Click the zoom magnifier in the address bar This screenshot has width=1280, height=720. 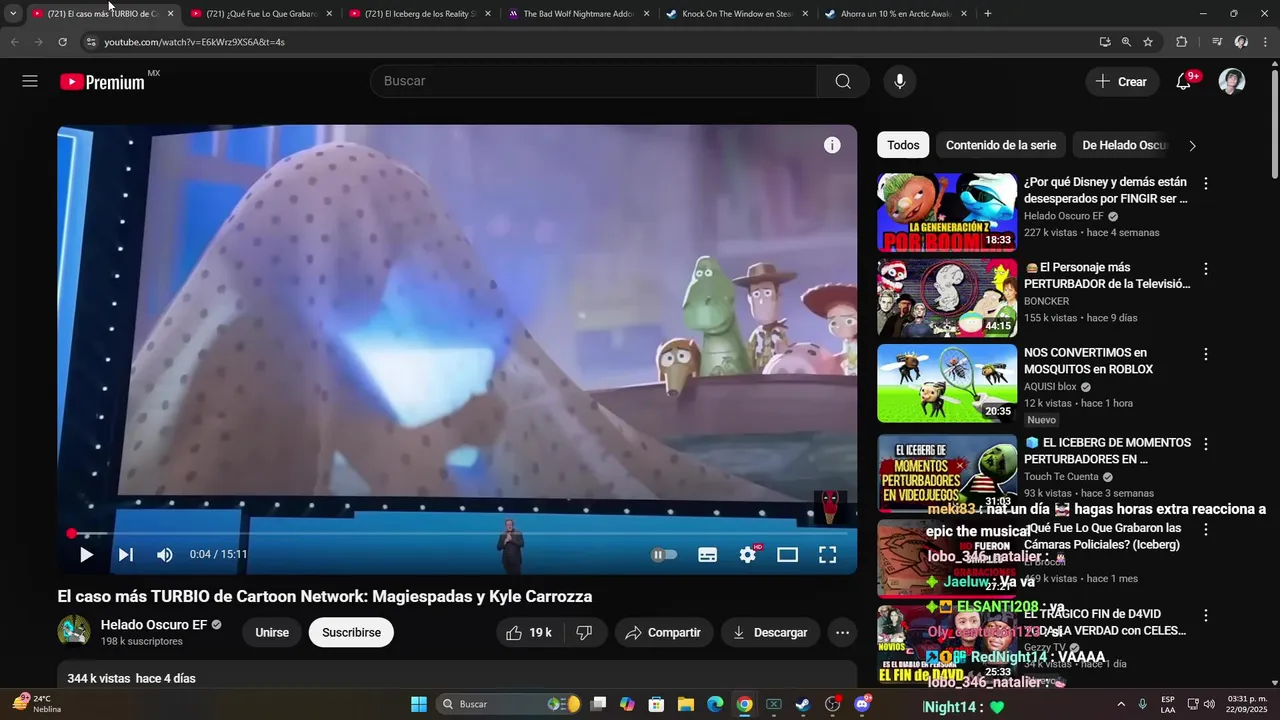pyautogui.click(x=1126, y=42)
